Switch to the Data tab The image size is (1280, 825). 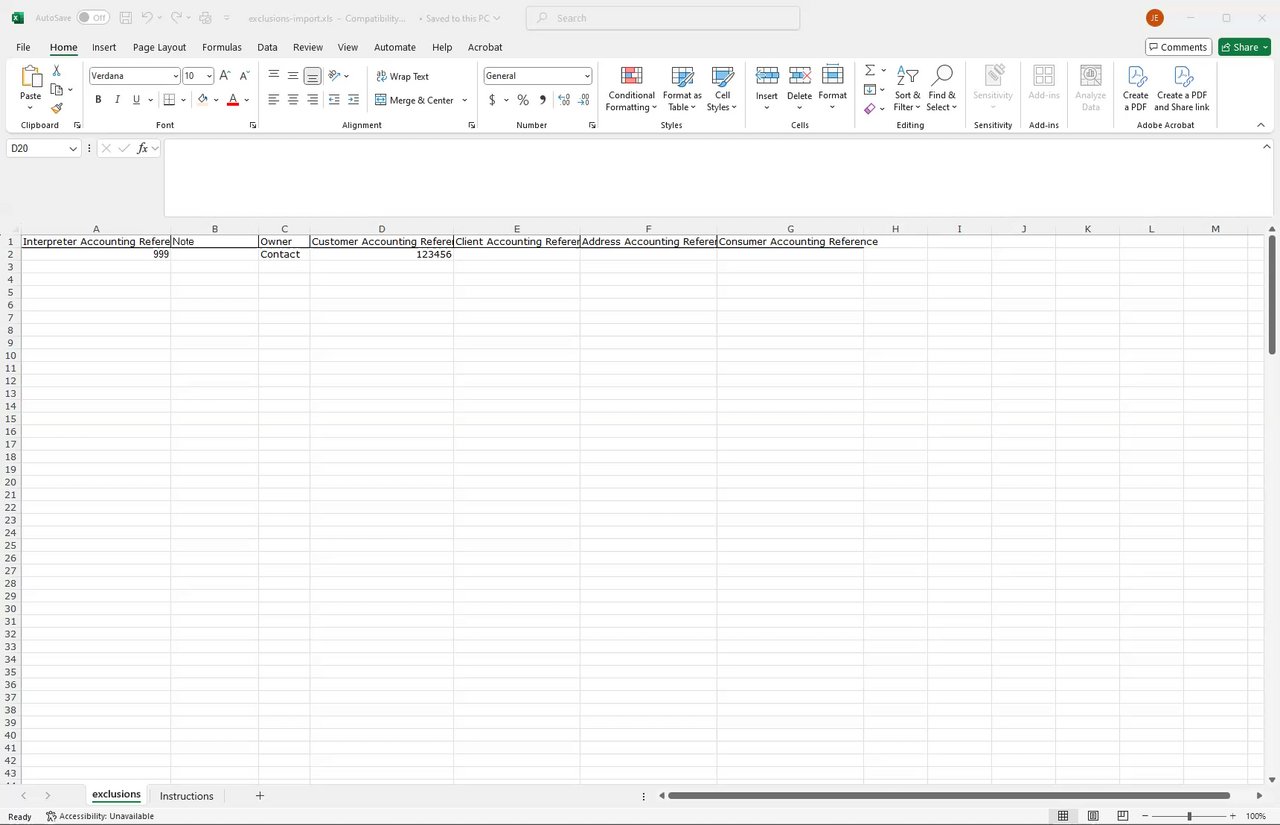click(267, 47)
